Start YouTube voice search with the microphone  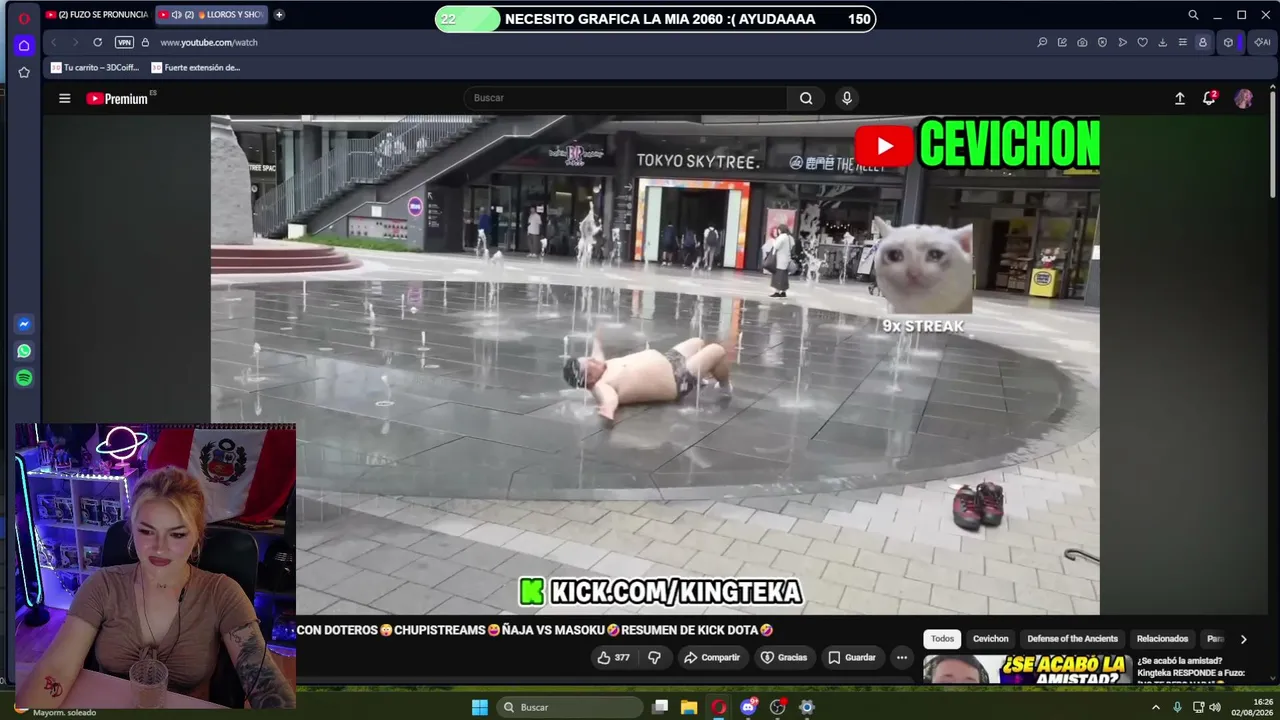pos(847,98)
